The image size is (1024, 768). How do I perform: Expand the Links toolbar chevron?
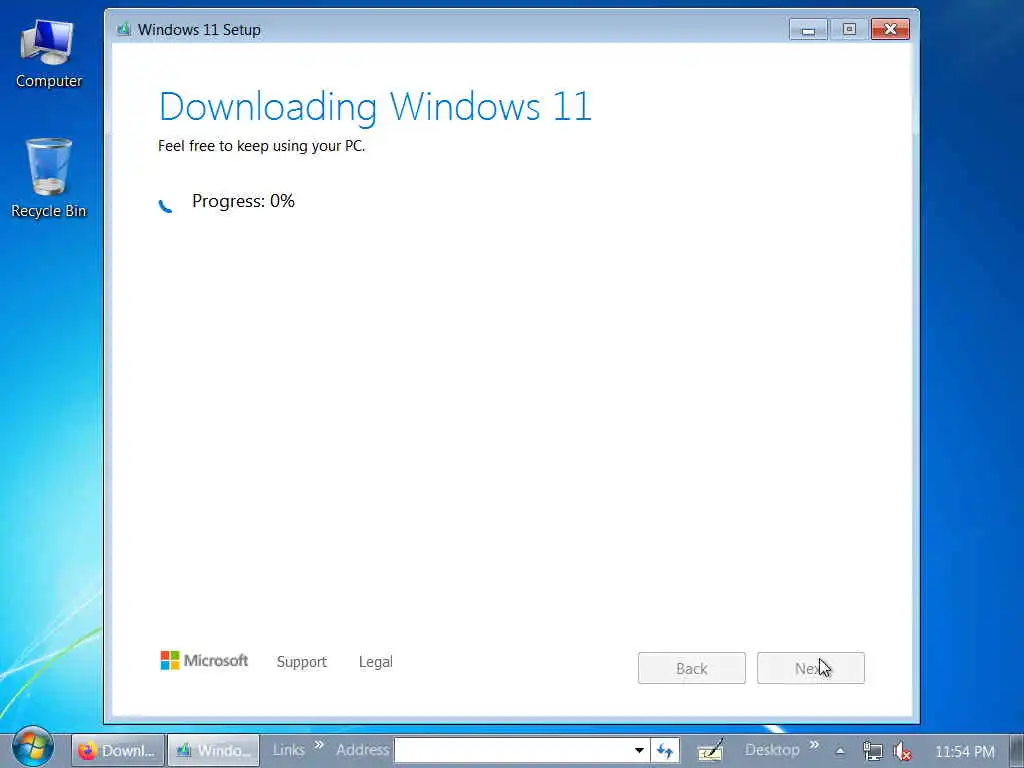(x=319, y=744)
